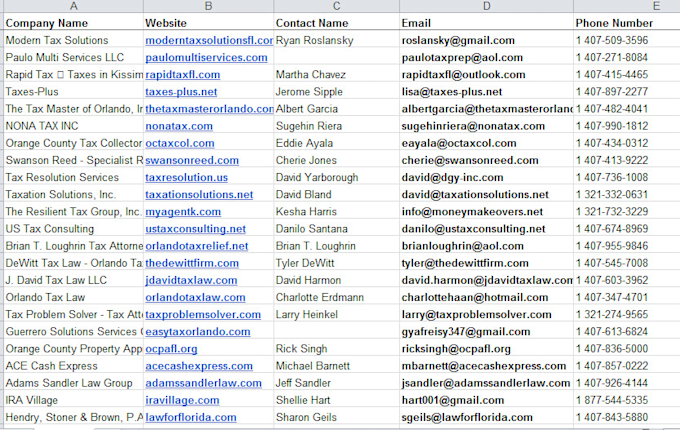This screenshot has height=430, width=680.
Task: Select the Rick Singh cell
Action: point(337,349)
